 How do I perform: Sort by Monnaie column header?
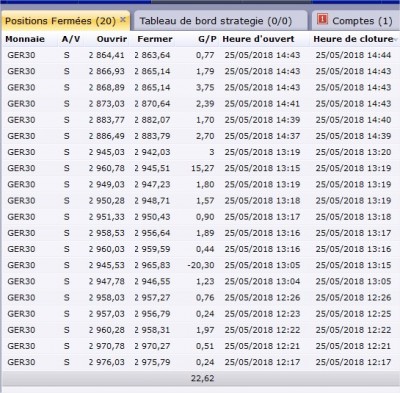point(25,39)
